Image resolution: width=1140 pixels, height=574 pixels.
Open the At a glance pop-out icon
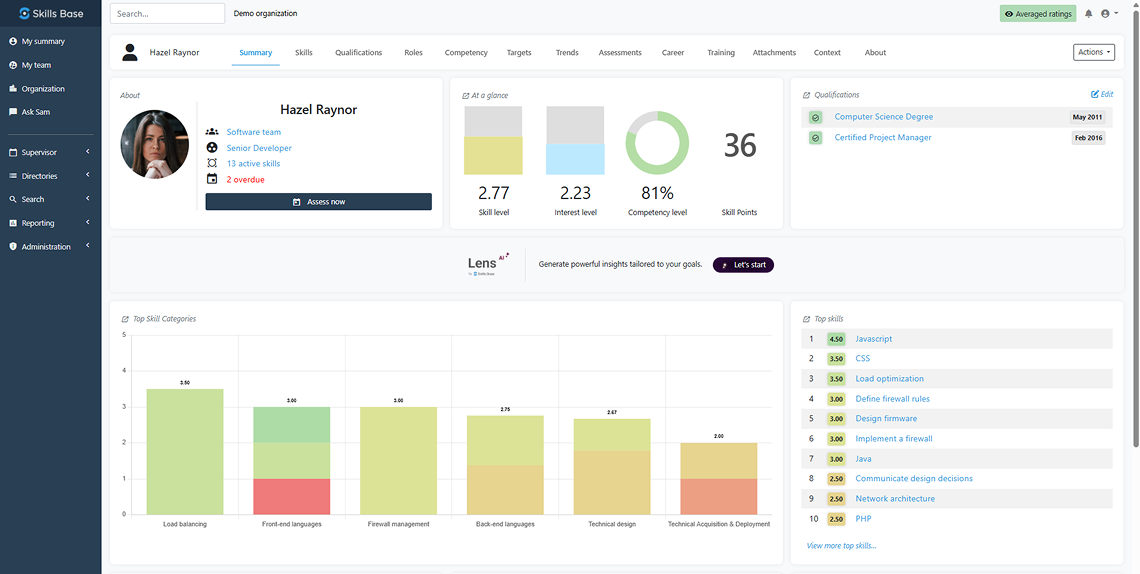[466, 96]
